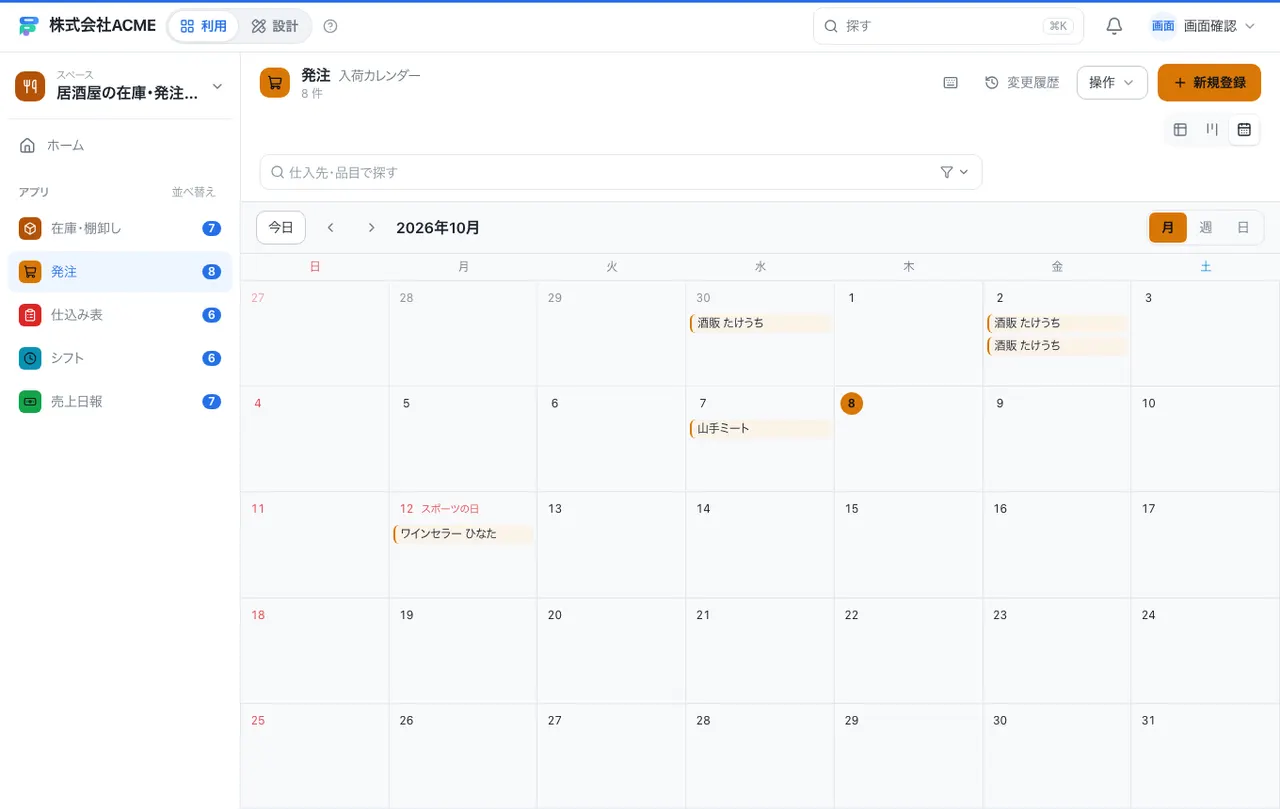Open 山手ミート event on the 7th
Viewport: 1280px width, 809px height.
coord(760,428)
